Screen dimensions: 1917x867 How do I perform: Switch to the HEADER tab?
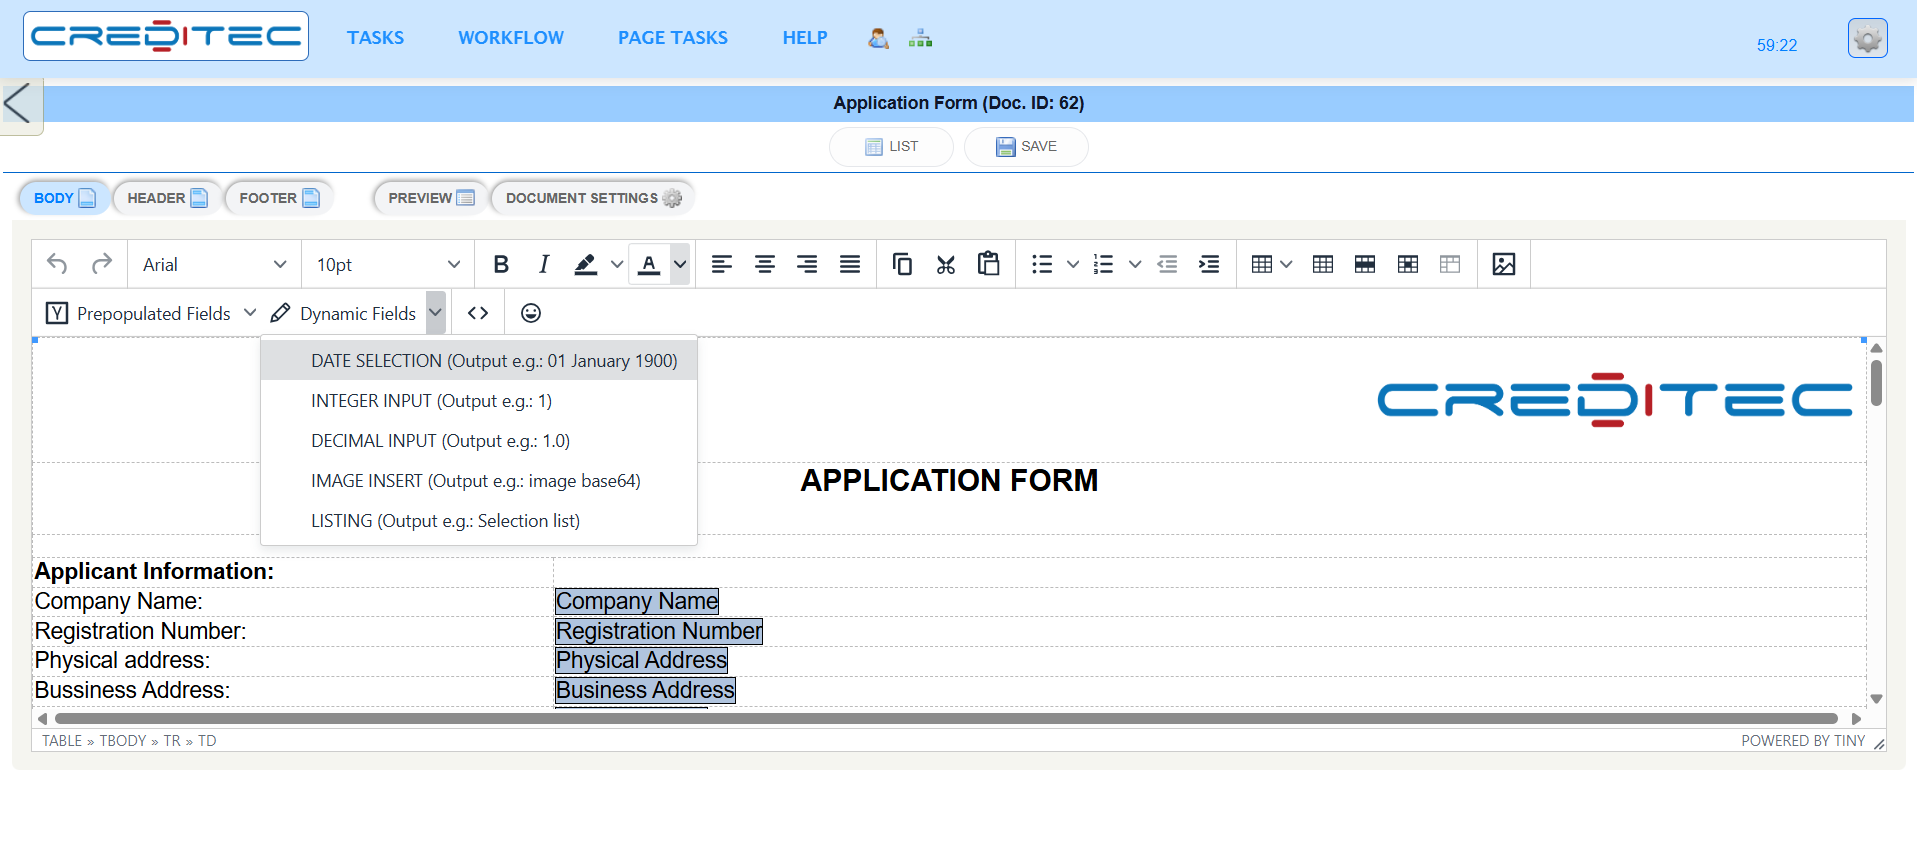coord(167,198)
